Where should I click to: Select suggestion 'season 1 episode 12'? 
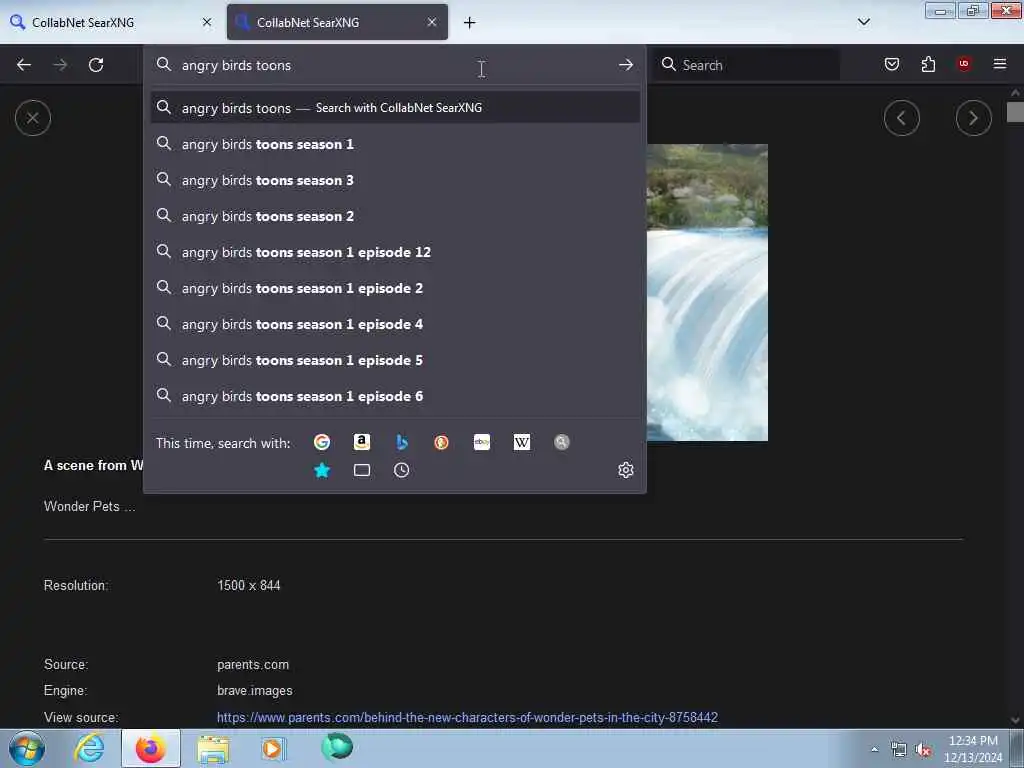(395, 252)
